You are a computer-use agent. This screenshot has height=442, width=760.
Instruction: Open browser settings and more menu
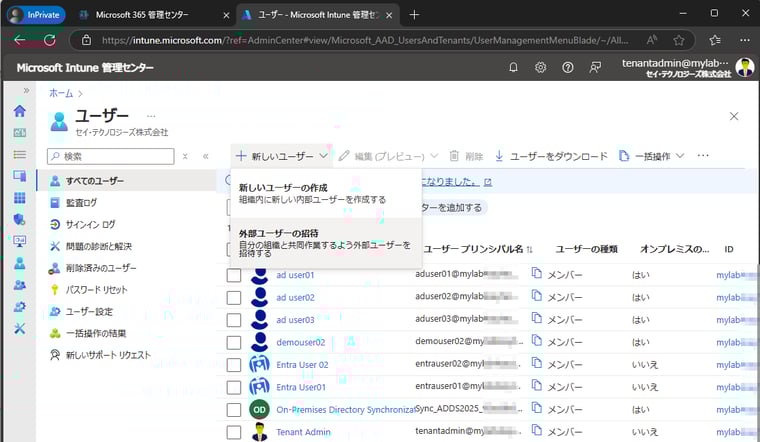[x=745, y=40]
